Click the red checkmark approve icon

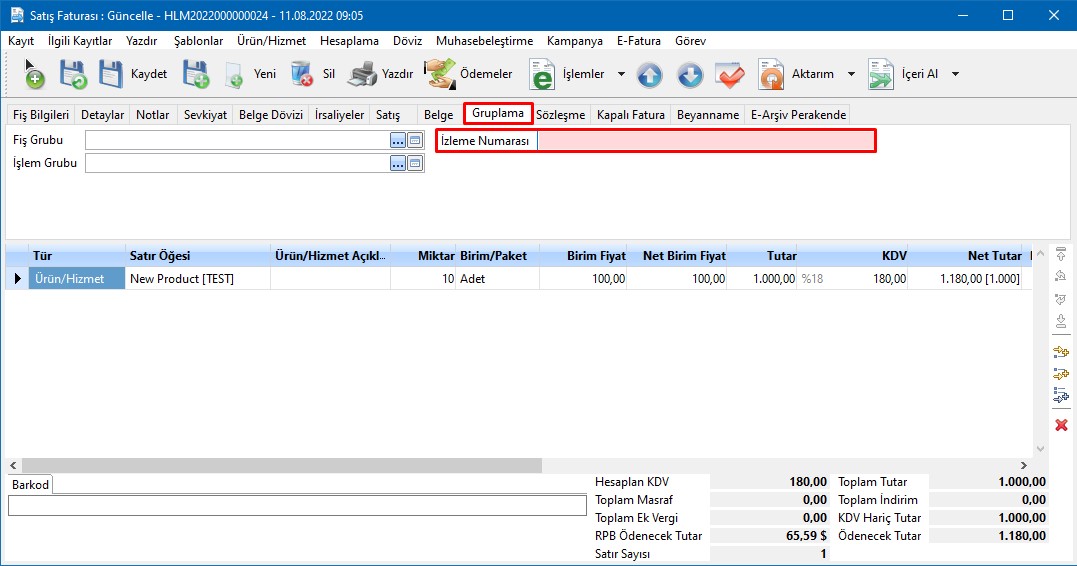click(x=730, y=75)
